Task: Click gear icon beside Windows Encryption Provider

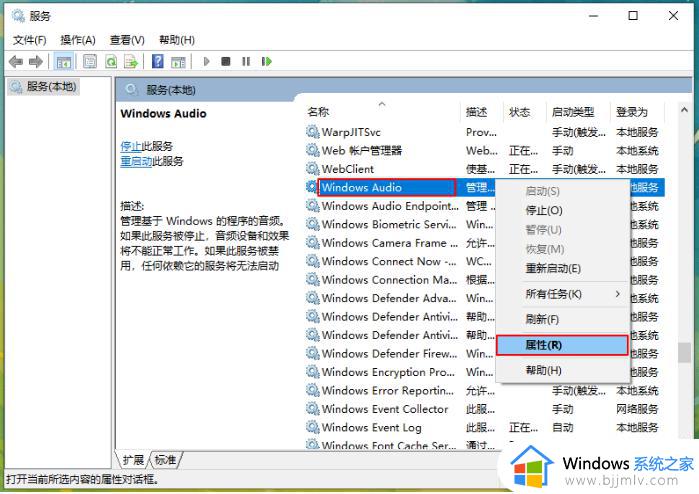Action: tap(312, 372)
